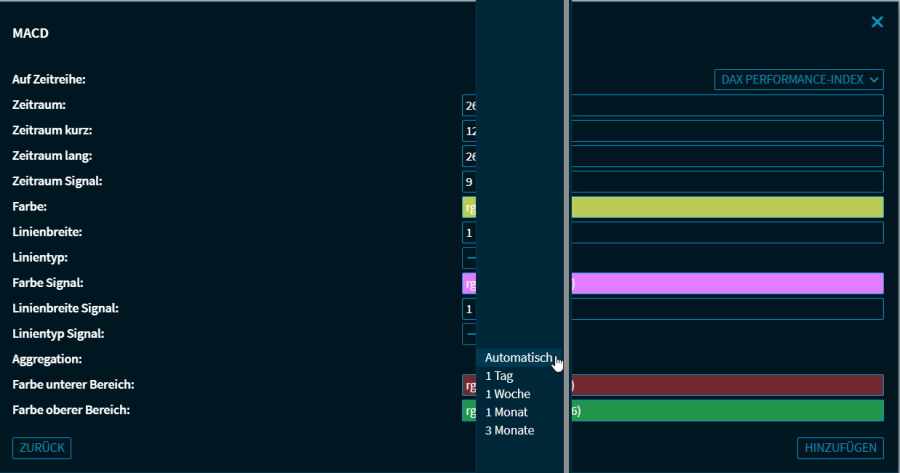The width and height of the screenshot is (900, 473).
Task: Select 1 Monat from the aggregation list
Action: pyautogui.click(x=507, y=412)
